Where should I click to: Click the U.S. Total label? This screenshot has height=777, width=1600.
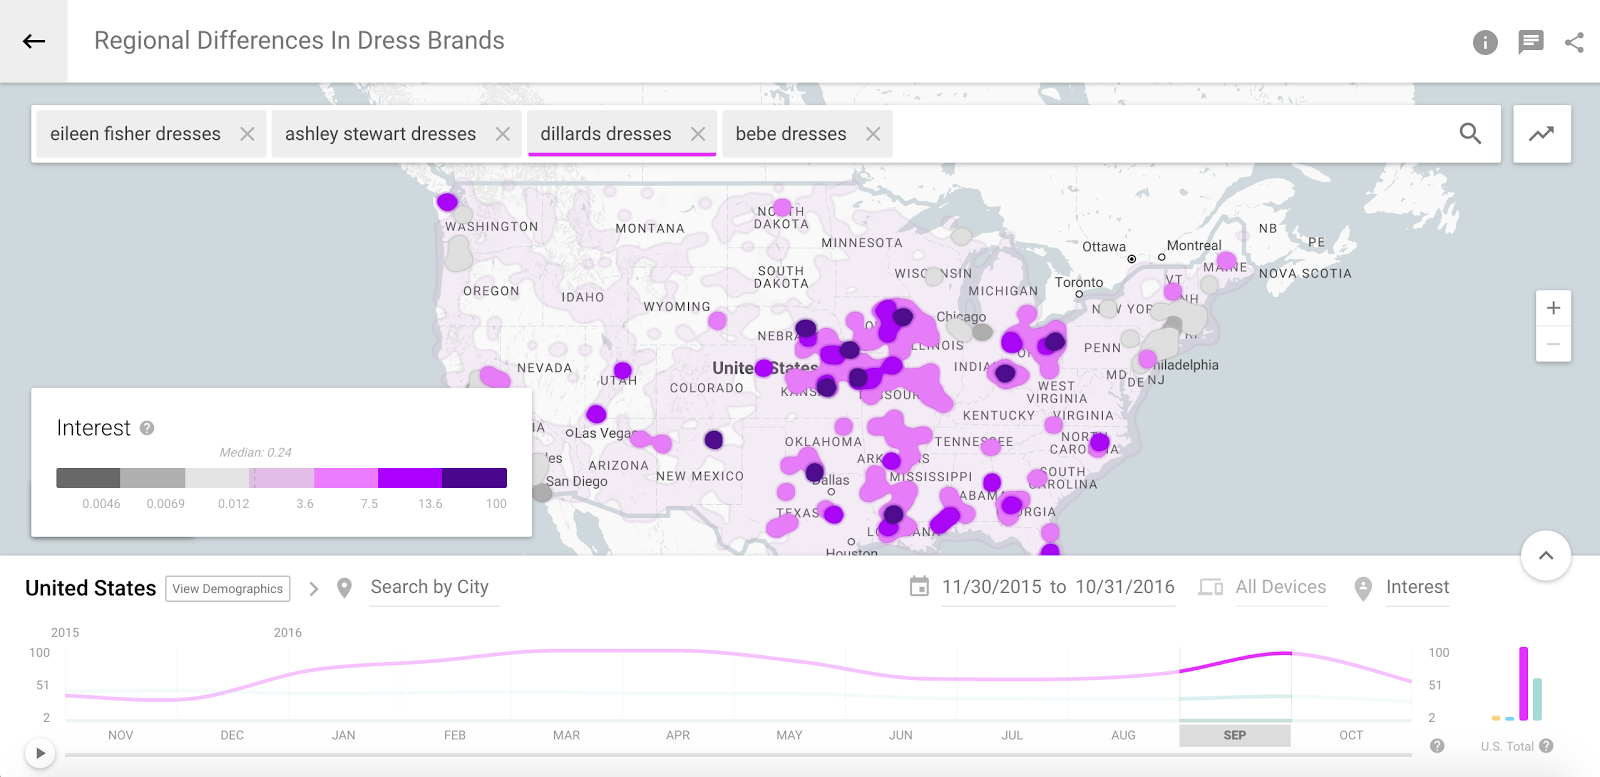[x=1507, y=746]
